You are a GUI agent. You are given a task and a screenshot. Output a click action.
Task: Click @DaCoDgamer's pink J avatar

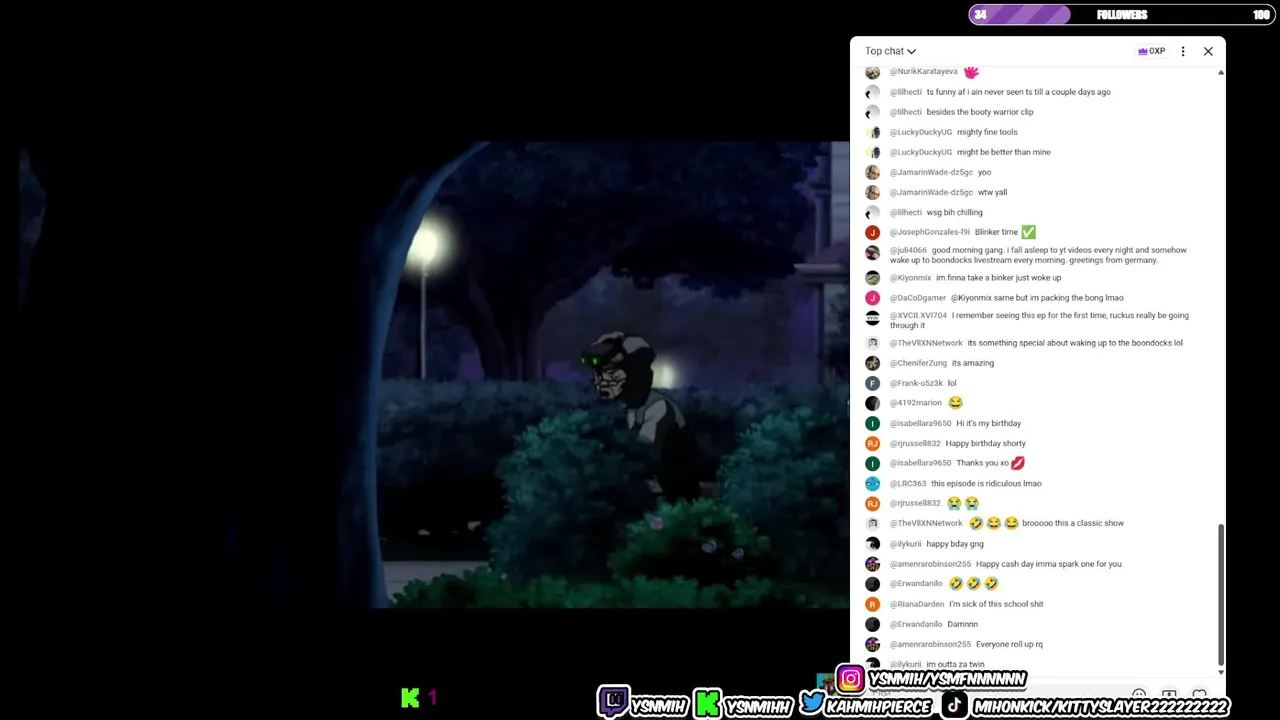click(x=873, y=298)
